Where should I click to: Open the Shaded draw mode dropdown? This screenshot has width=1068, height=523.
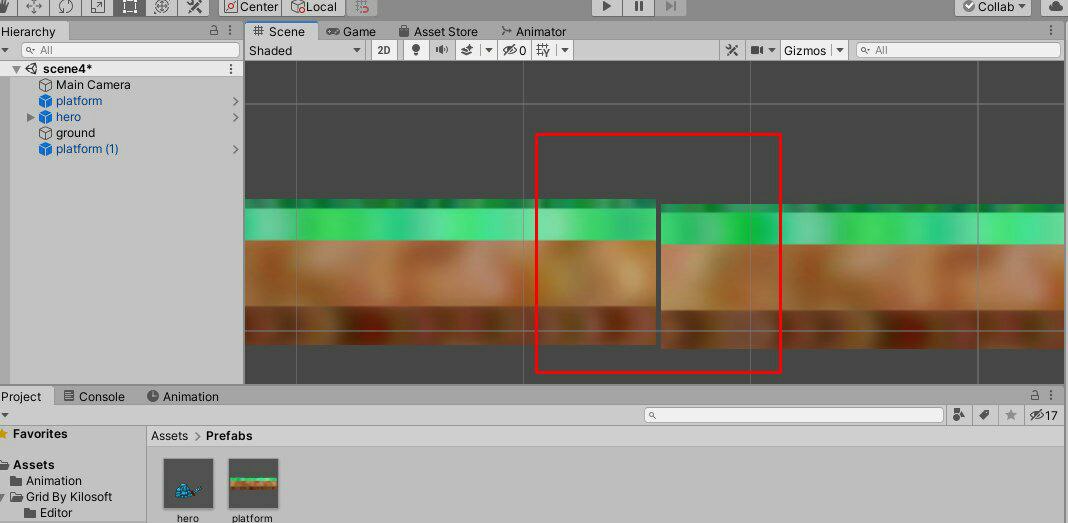tap(305, 50)
